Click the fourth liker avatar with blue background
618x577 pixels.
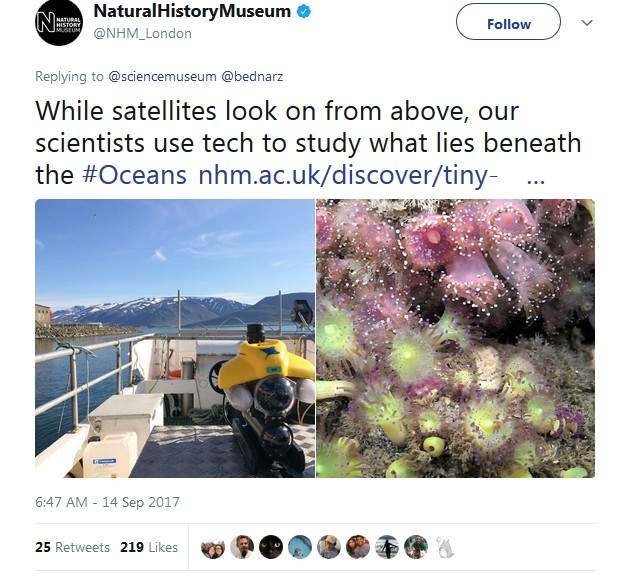click(x=299, y=547)
